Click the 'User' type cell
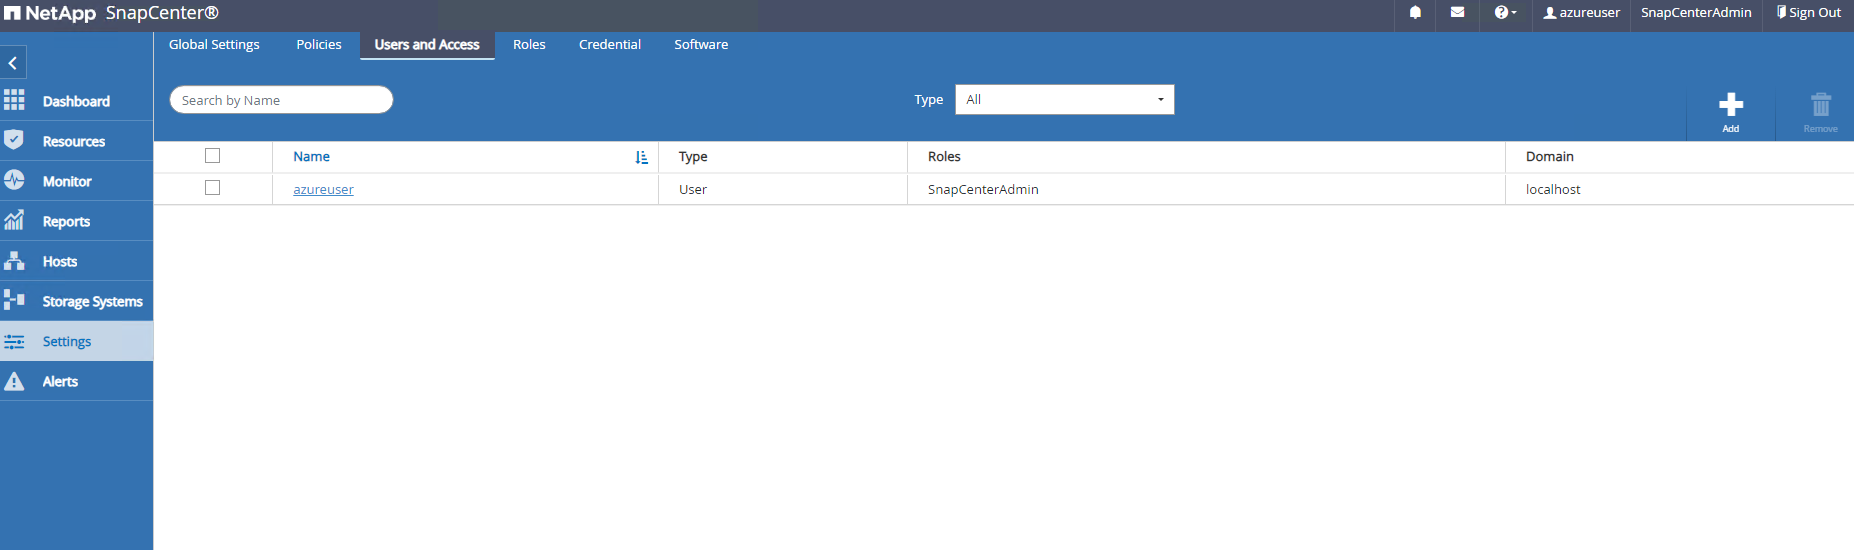Image resolution: width=1854 pixels, height=550 pixels. (693, 189)
